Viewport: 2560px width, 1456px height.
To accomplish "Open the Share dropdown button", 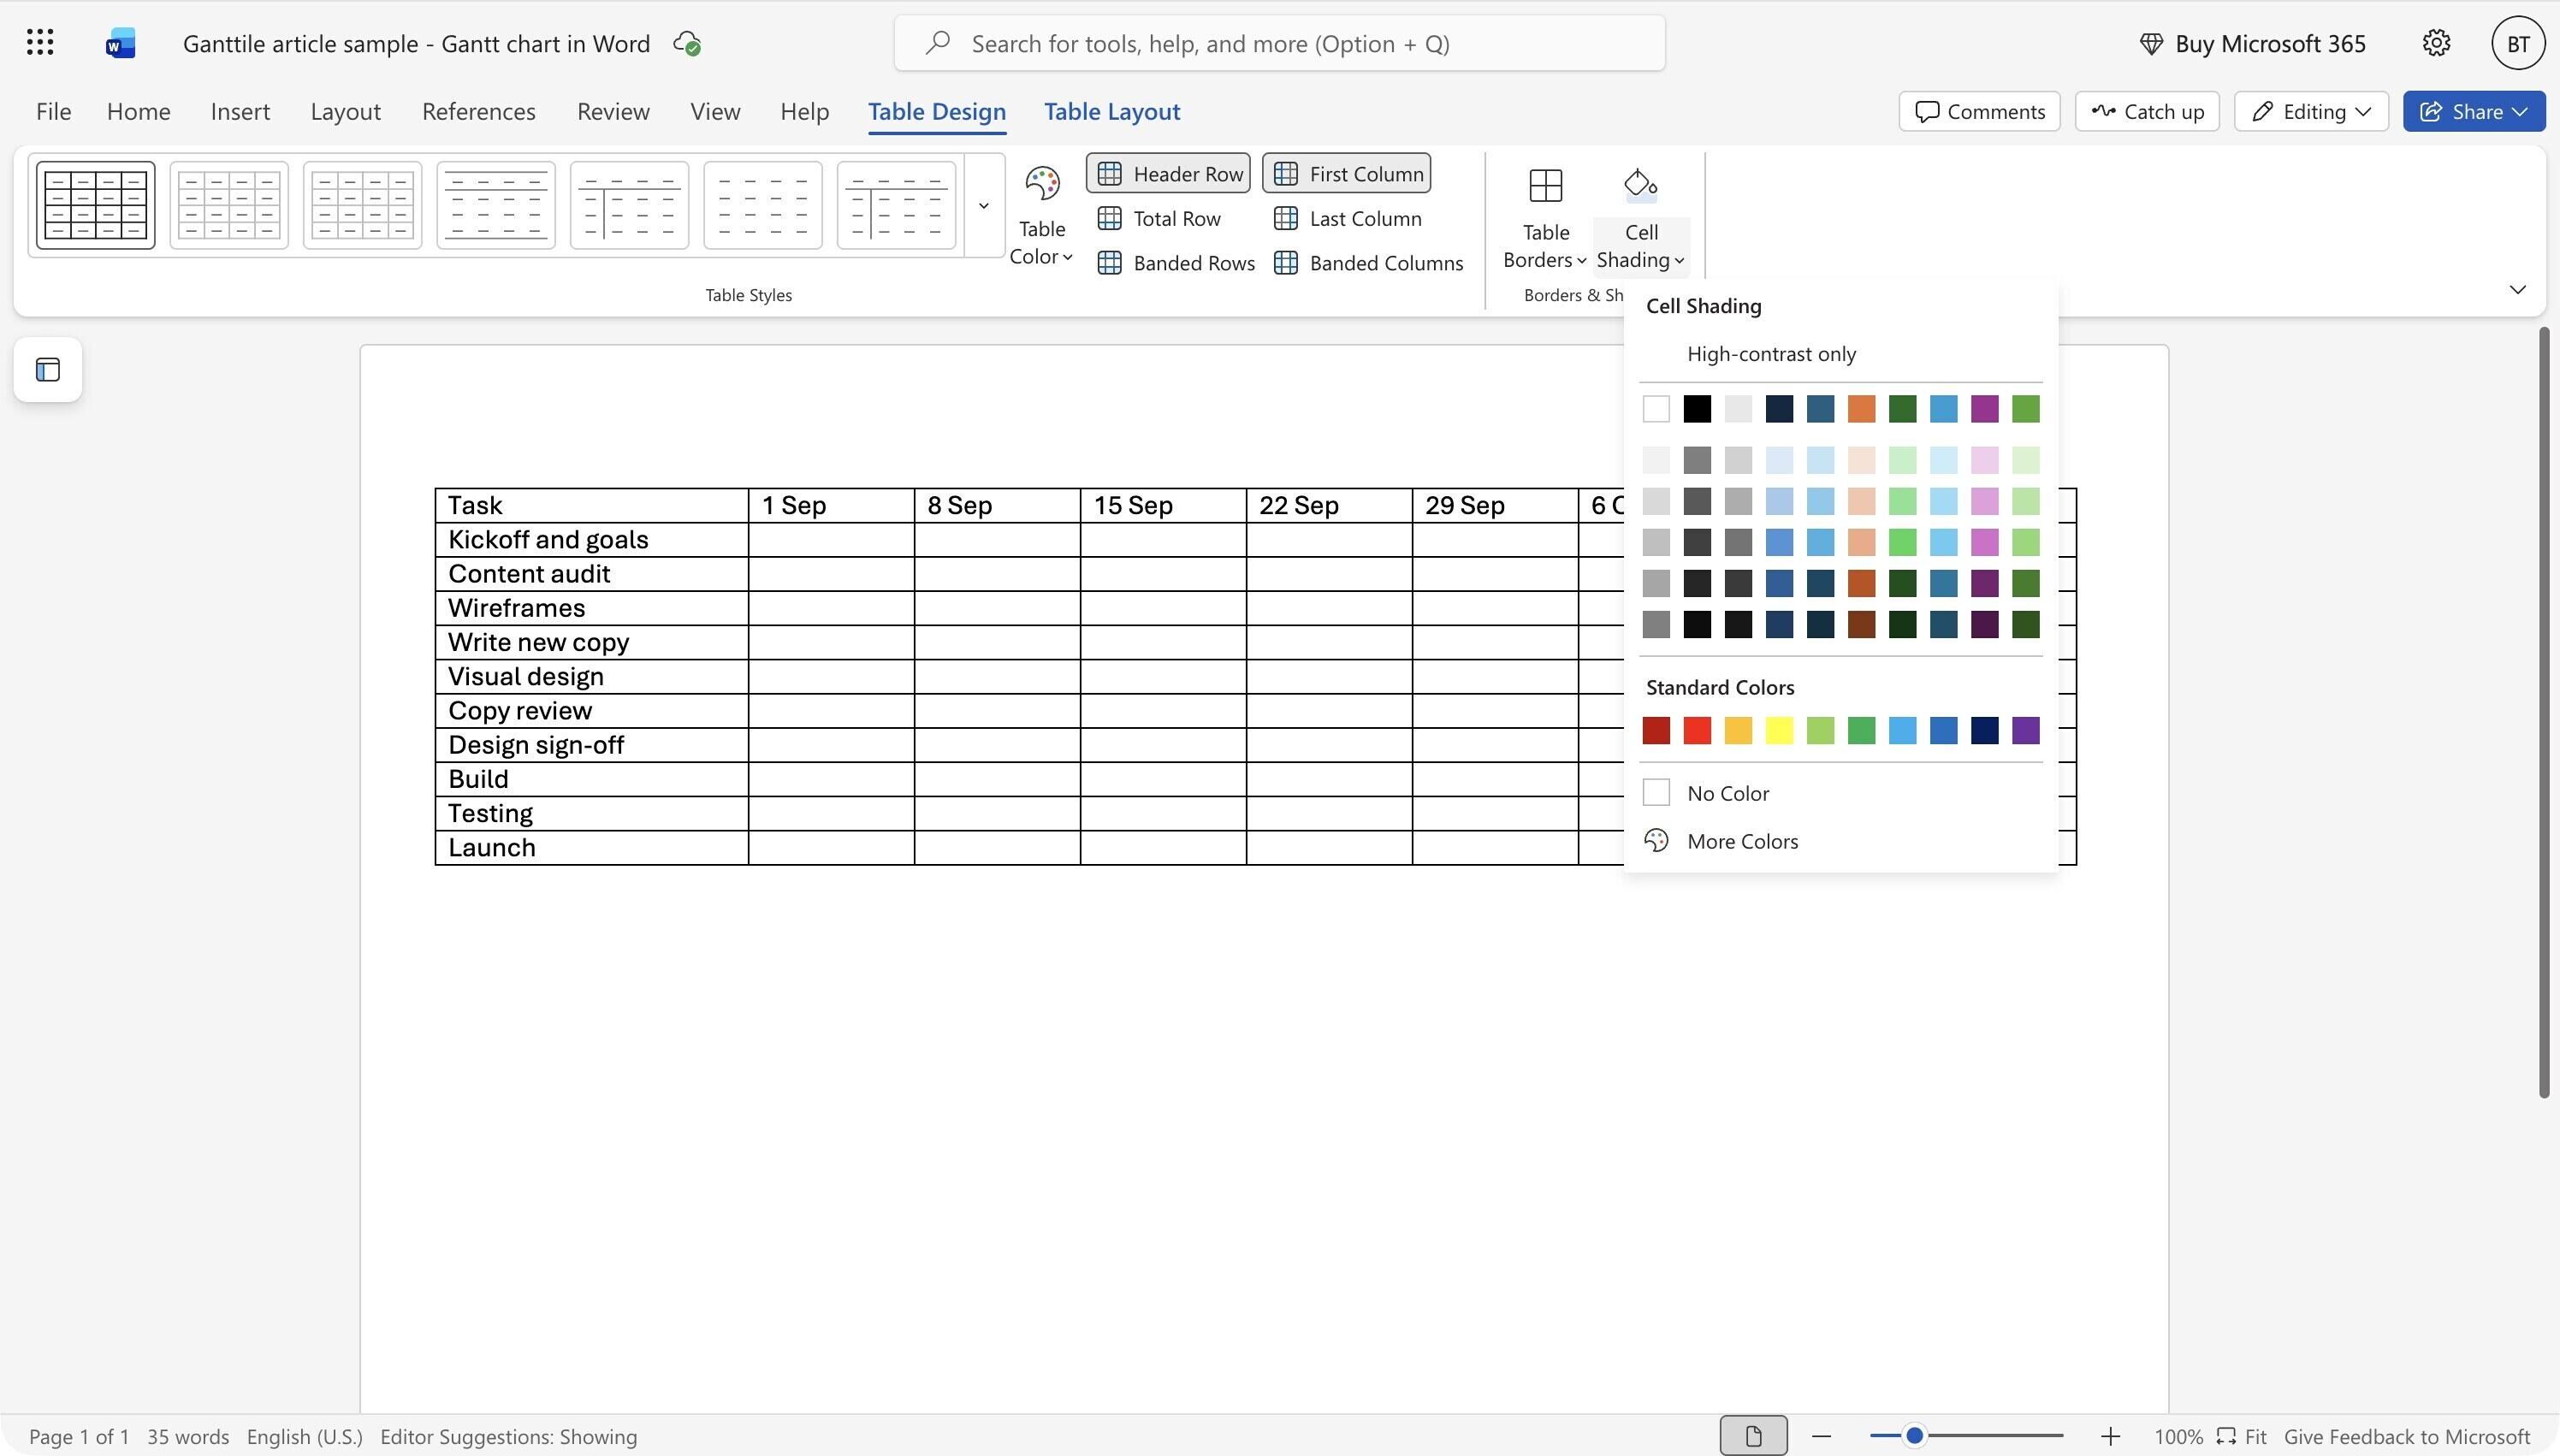I will point(2473,111).
